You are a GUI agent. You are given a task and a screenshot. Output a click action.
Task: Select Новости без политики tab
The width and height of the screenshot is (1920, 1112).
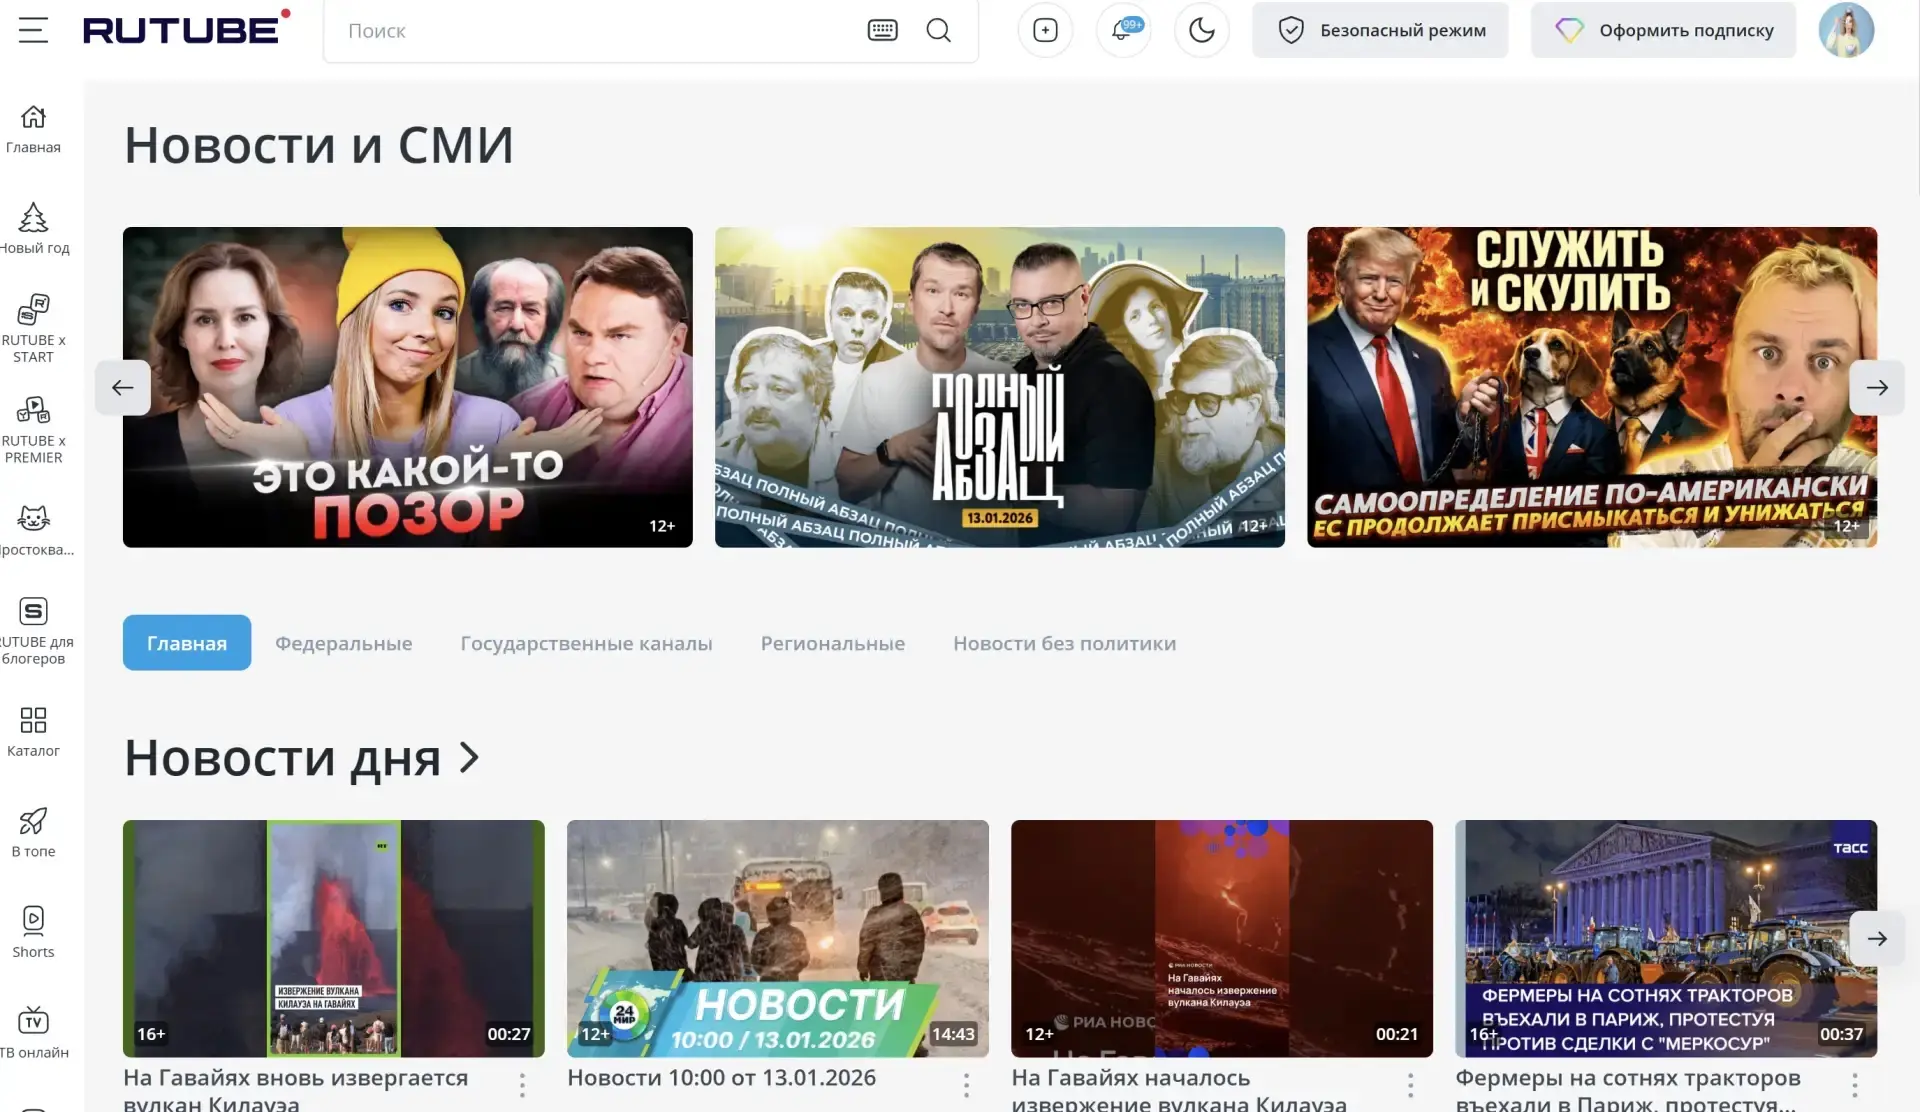click(x=1064, y=643)
